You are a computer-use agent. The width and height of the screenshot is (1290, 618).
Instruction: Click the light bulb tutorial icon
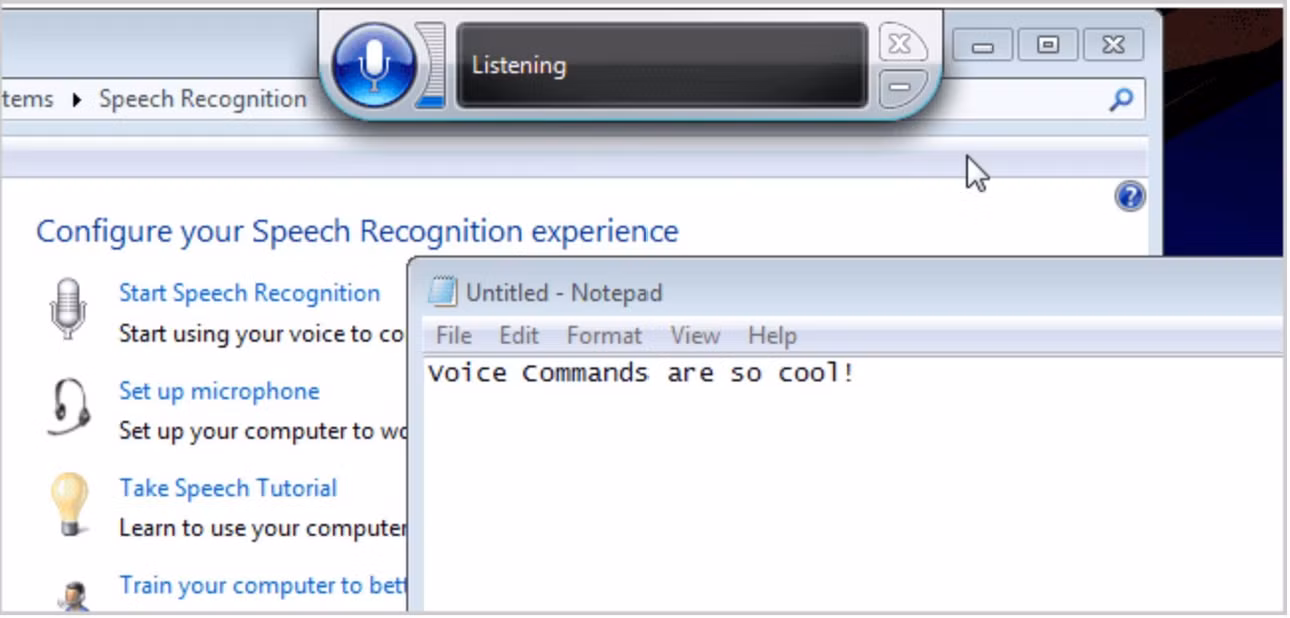(70, 504)
